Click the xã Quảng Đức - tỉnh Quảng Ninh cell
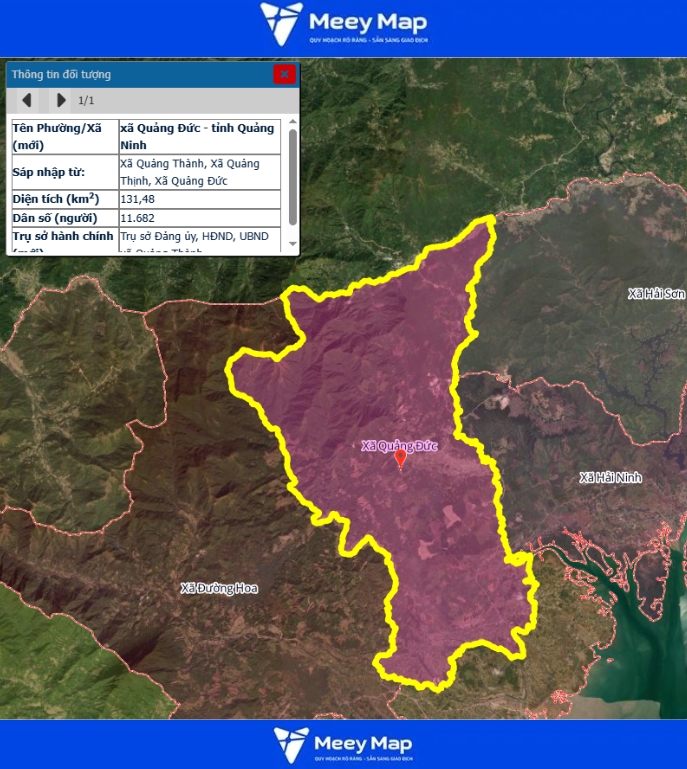 tap(199, 137)
